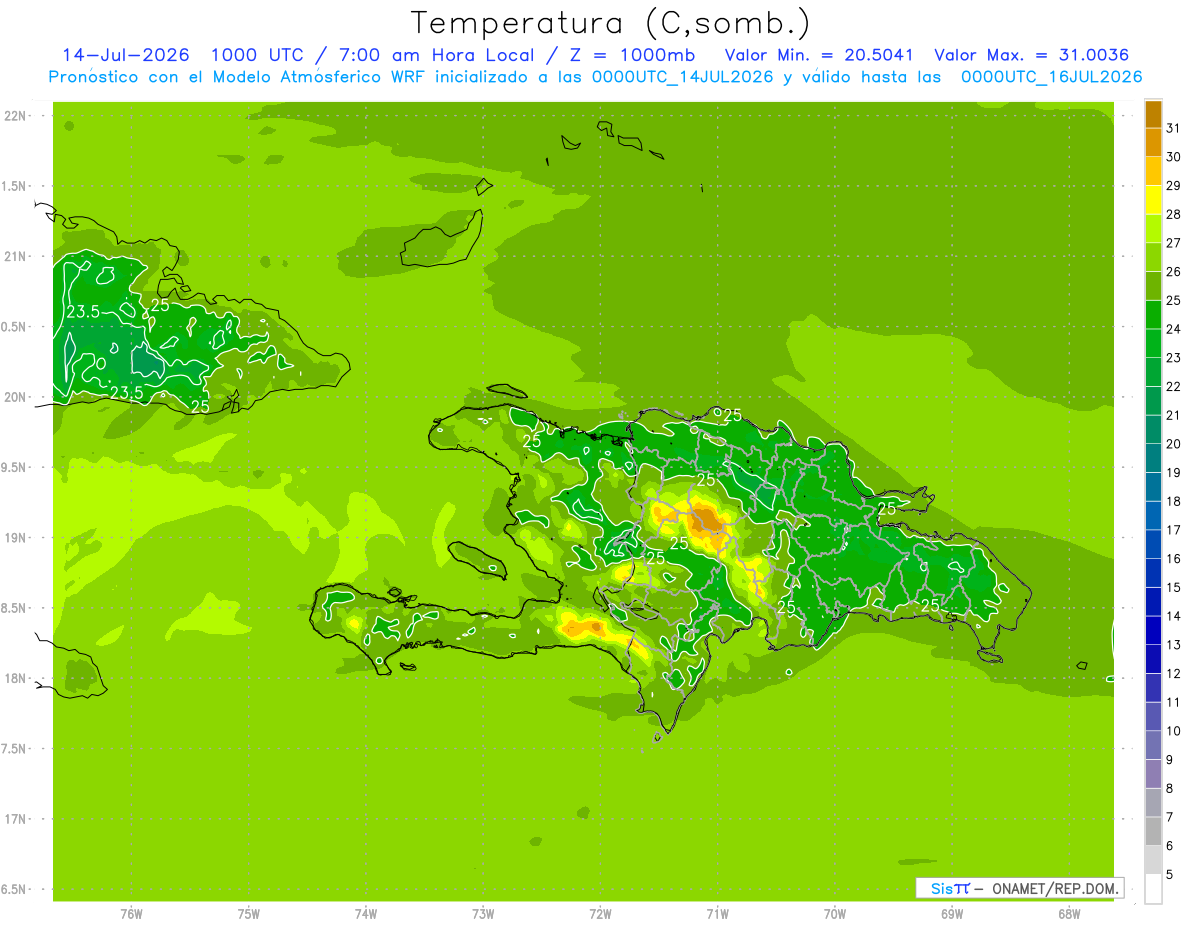This screenshot has height=927, width=1200.
Task: Click the "SisTT – ONAMET/REP.DOM." source label
Action: pos(1021,888)
